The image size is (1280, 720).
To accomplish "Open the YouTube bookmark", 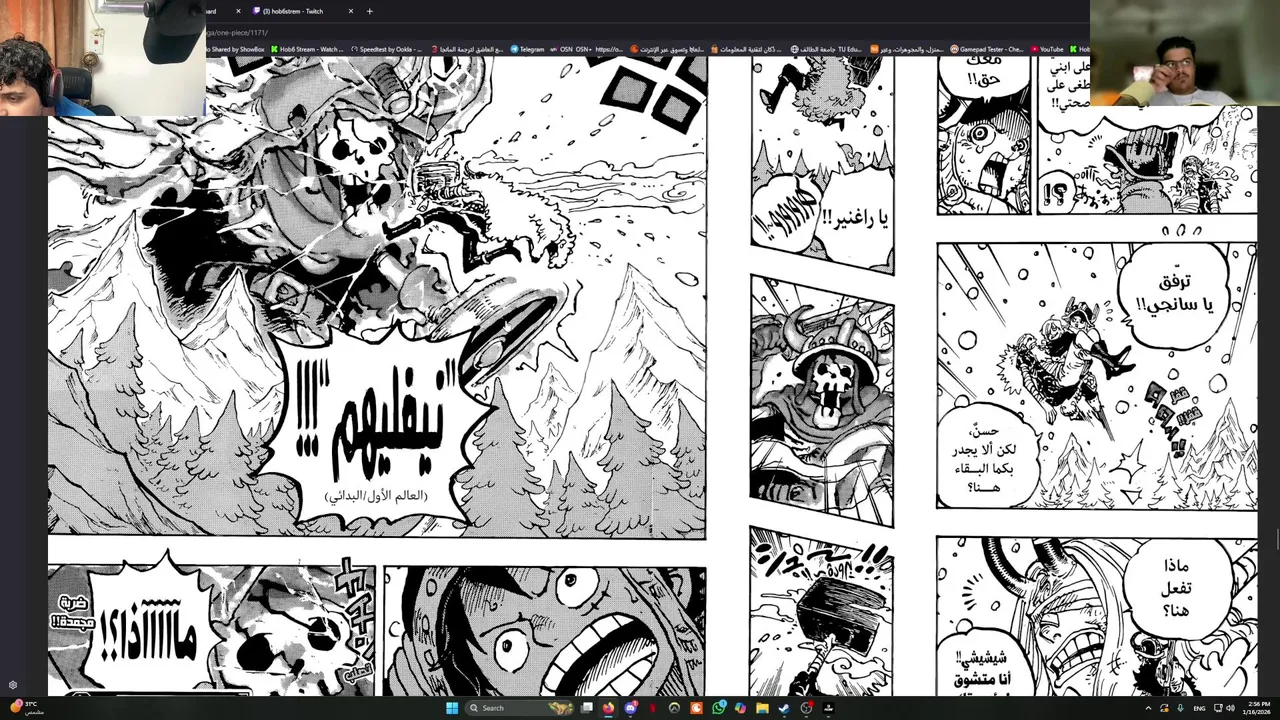I will pos(1047,49).
